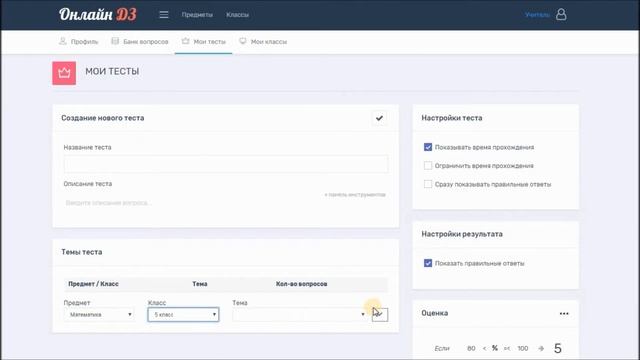Image resolution: width=640 pixels, height=360 pixels.
Task: Click the Настройки результата panel title
Action: coord(462,234)
